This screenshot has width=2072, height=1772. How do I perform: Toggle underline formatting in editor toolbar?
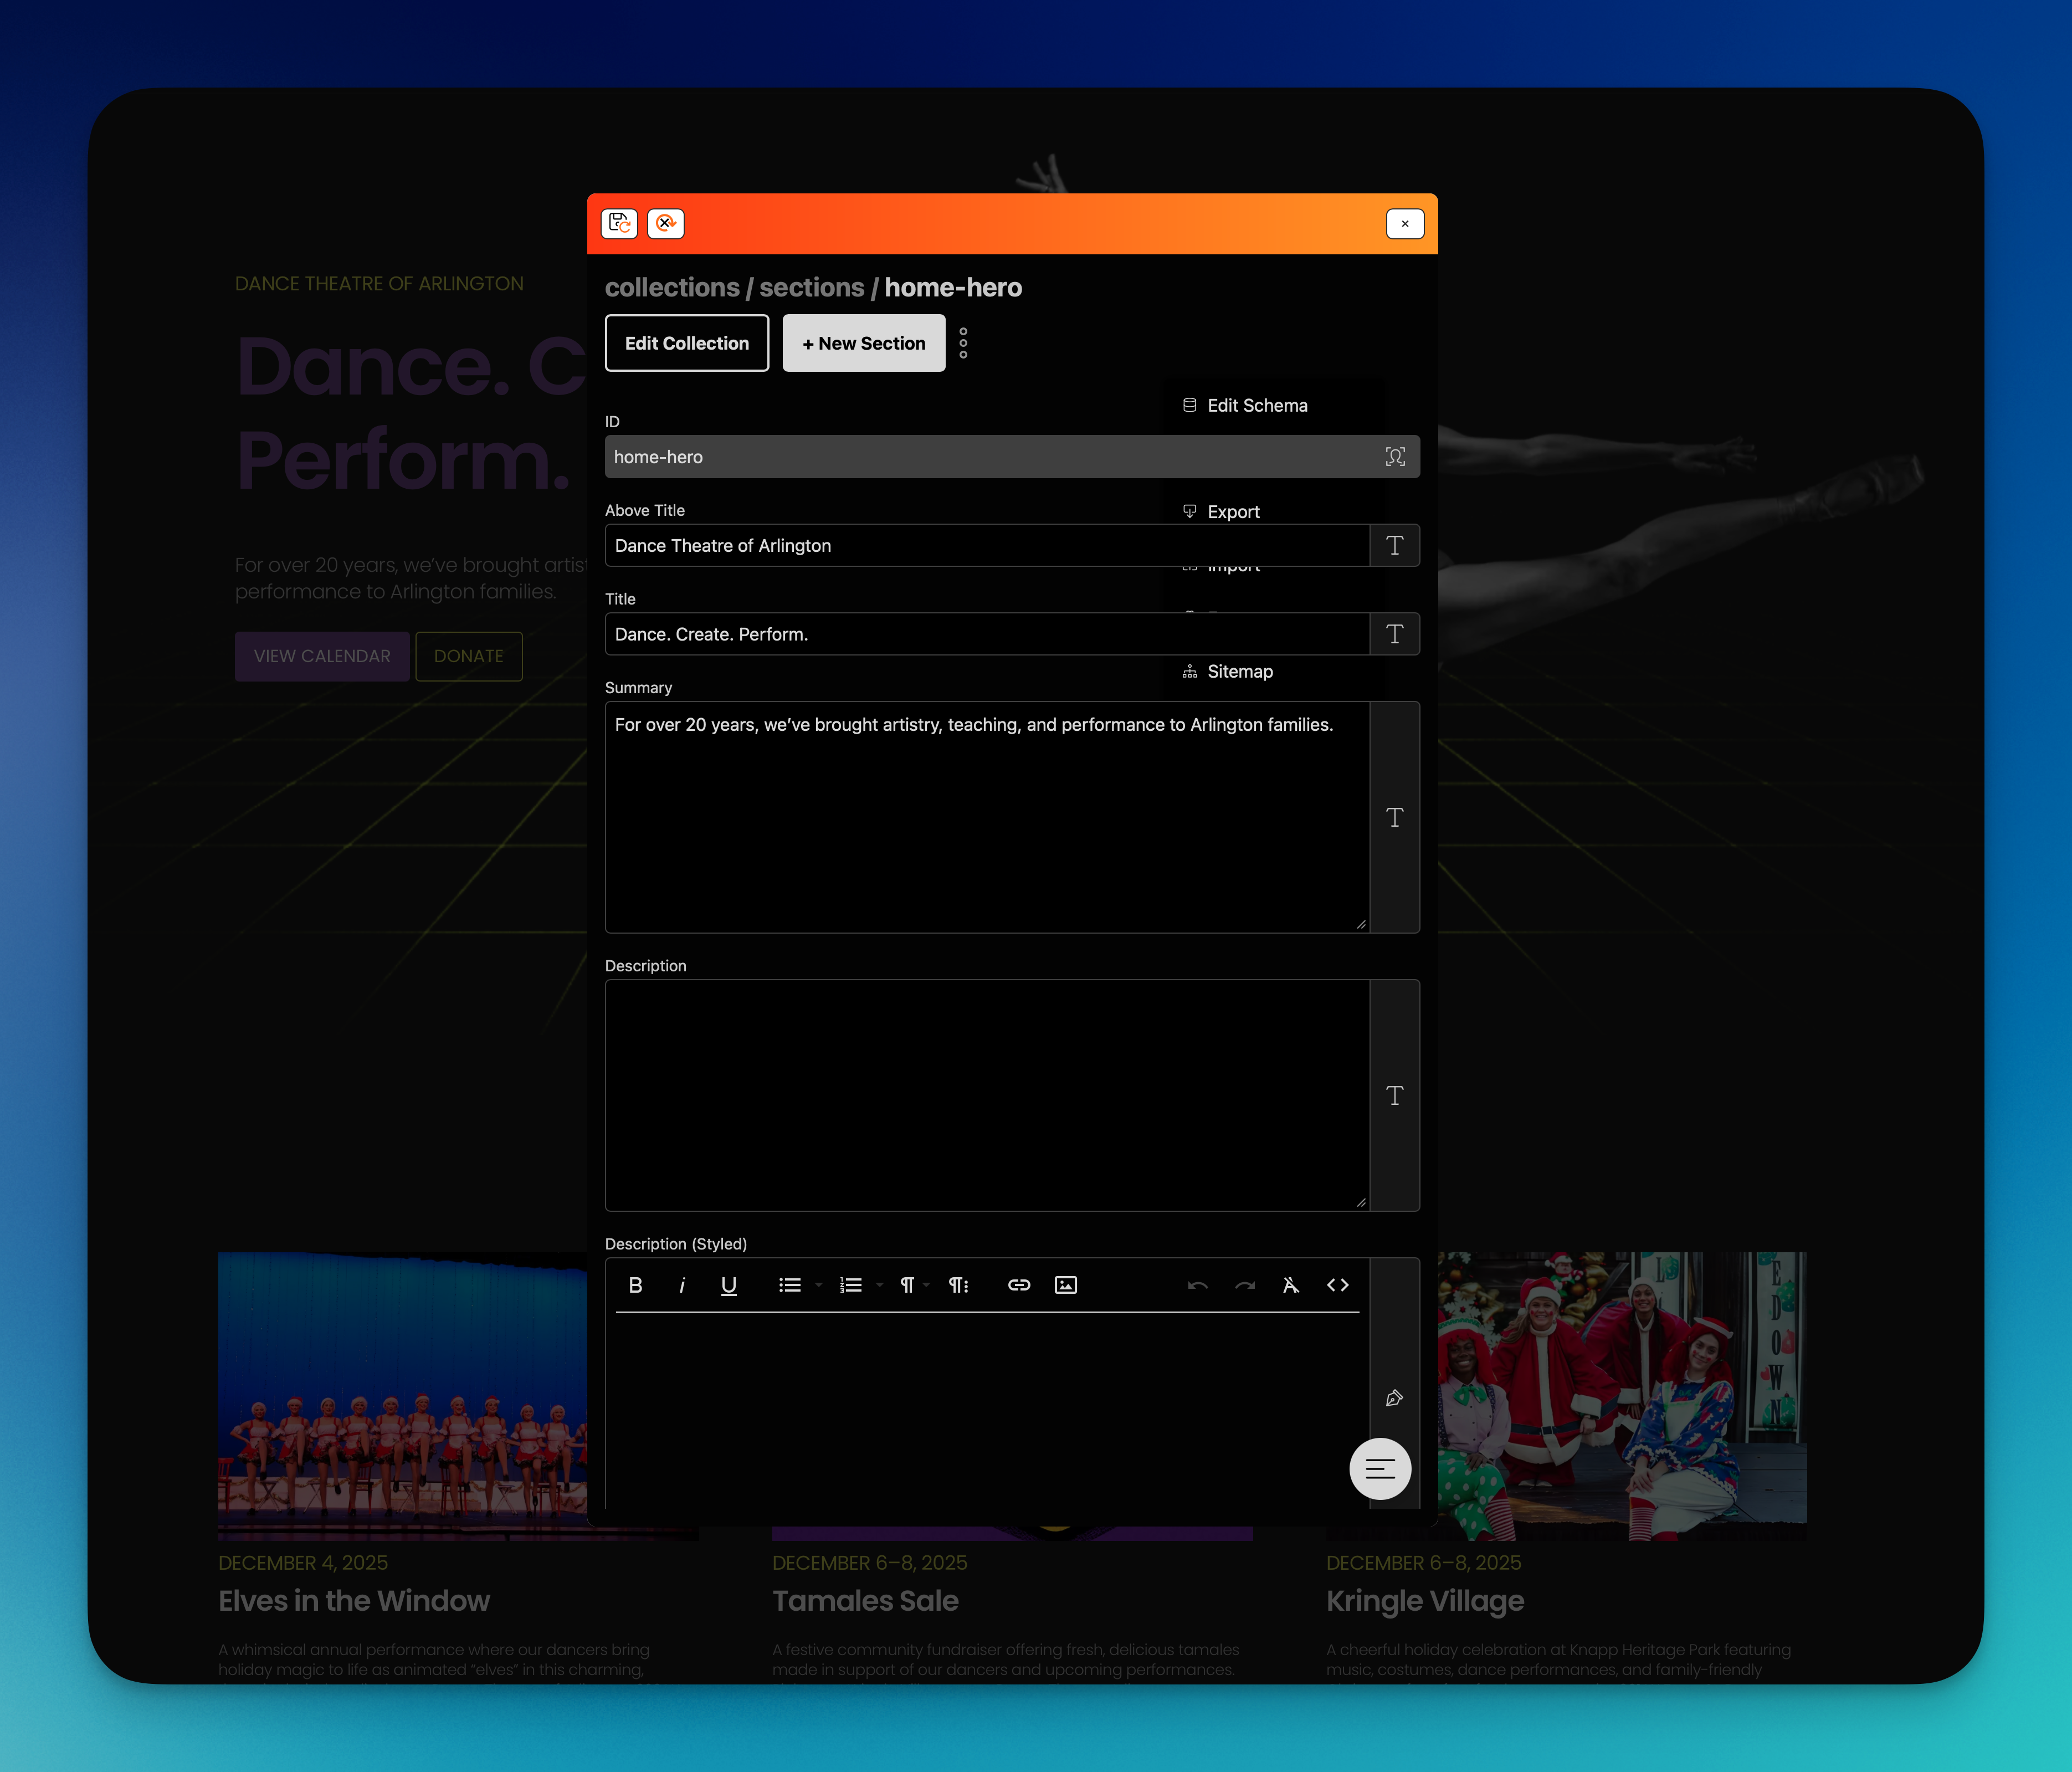pyautogui.click(x=729, y=1285)
